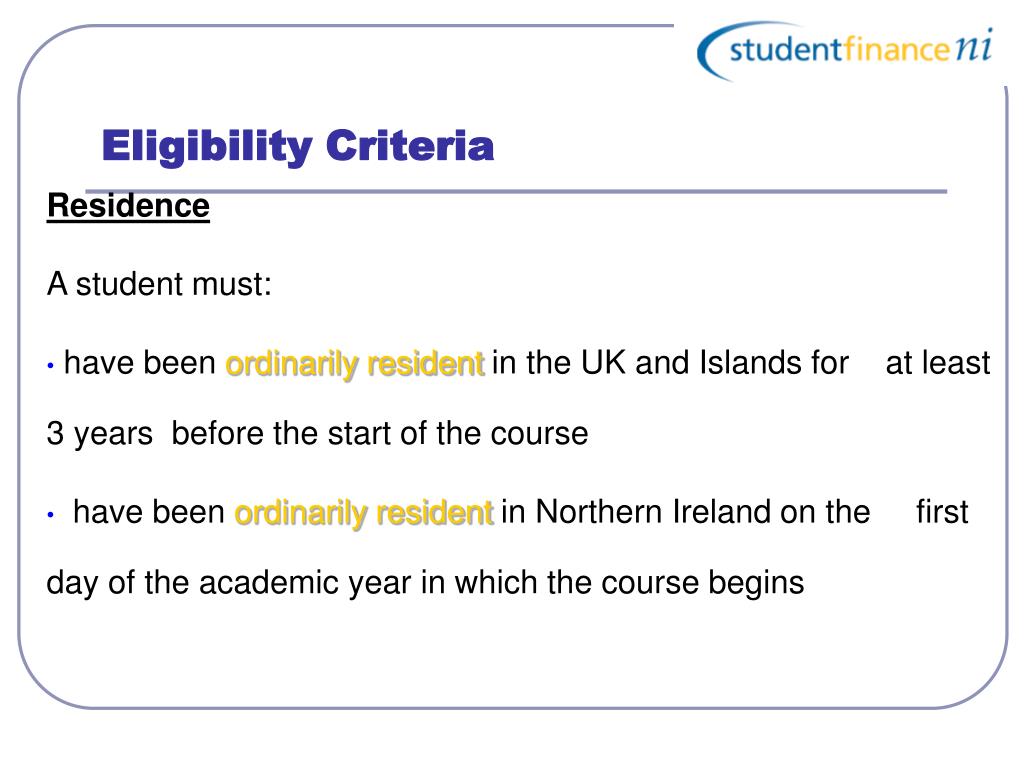Screen dimensions: 1024x768
Task: Click the horizontal rule under title
Action: pos(516,191)
